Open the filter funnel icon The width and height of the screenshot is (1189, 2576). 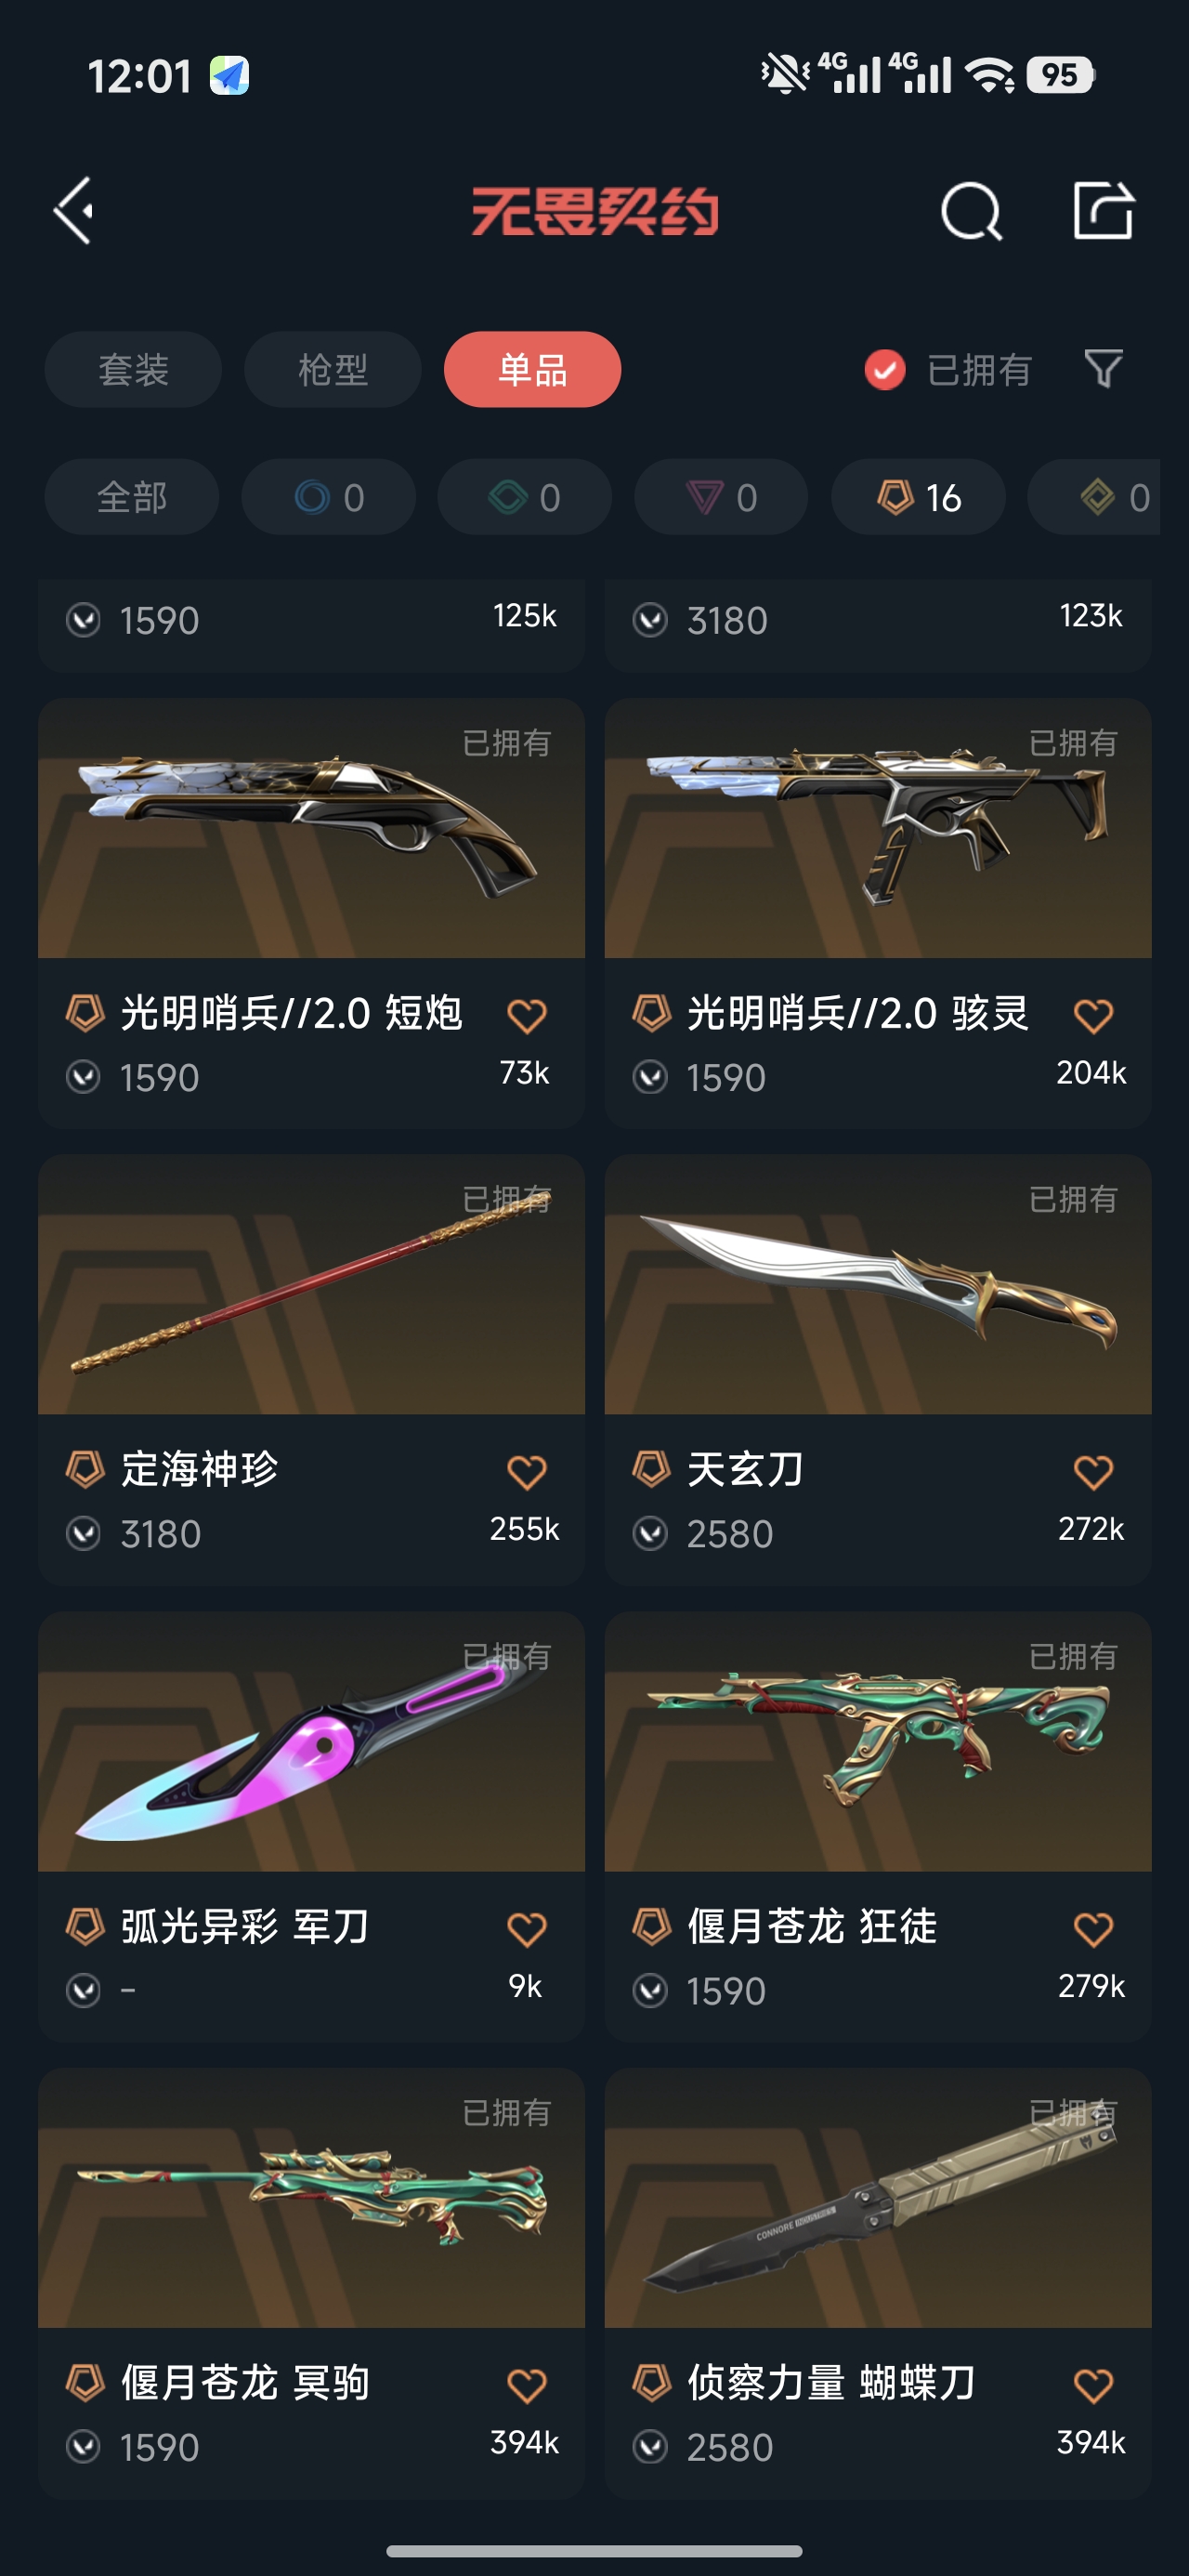(1104, 369)
